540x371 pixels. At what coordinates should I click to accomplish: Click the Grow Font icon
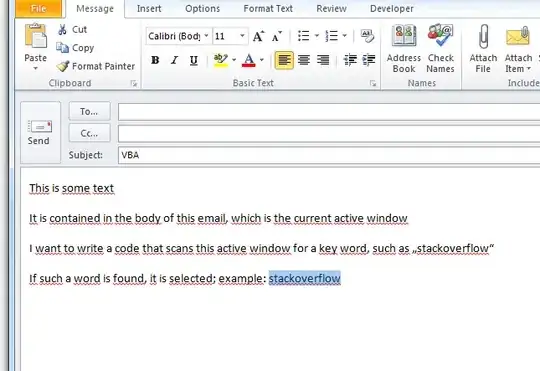[x=258, y=36]
